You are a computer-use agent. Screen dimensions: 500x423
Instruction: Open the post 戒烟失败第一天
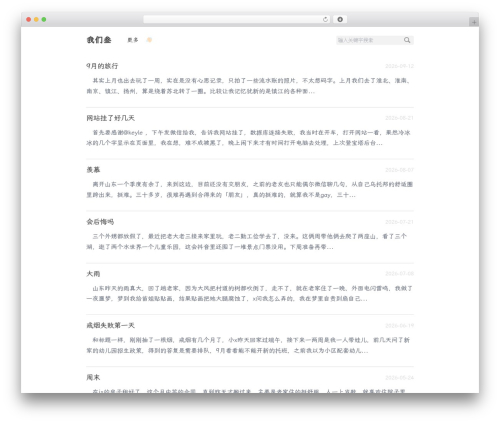coord(110,325)
